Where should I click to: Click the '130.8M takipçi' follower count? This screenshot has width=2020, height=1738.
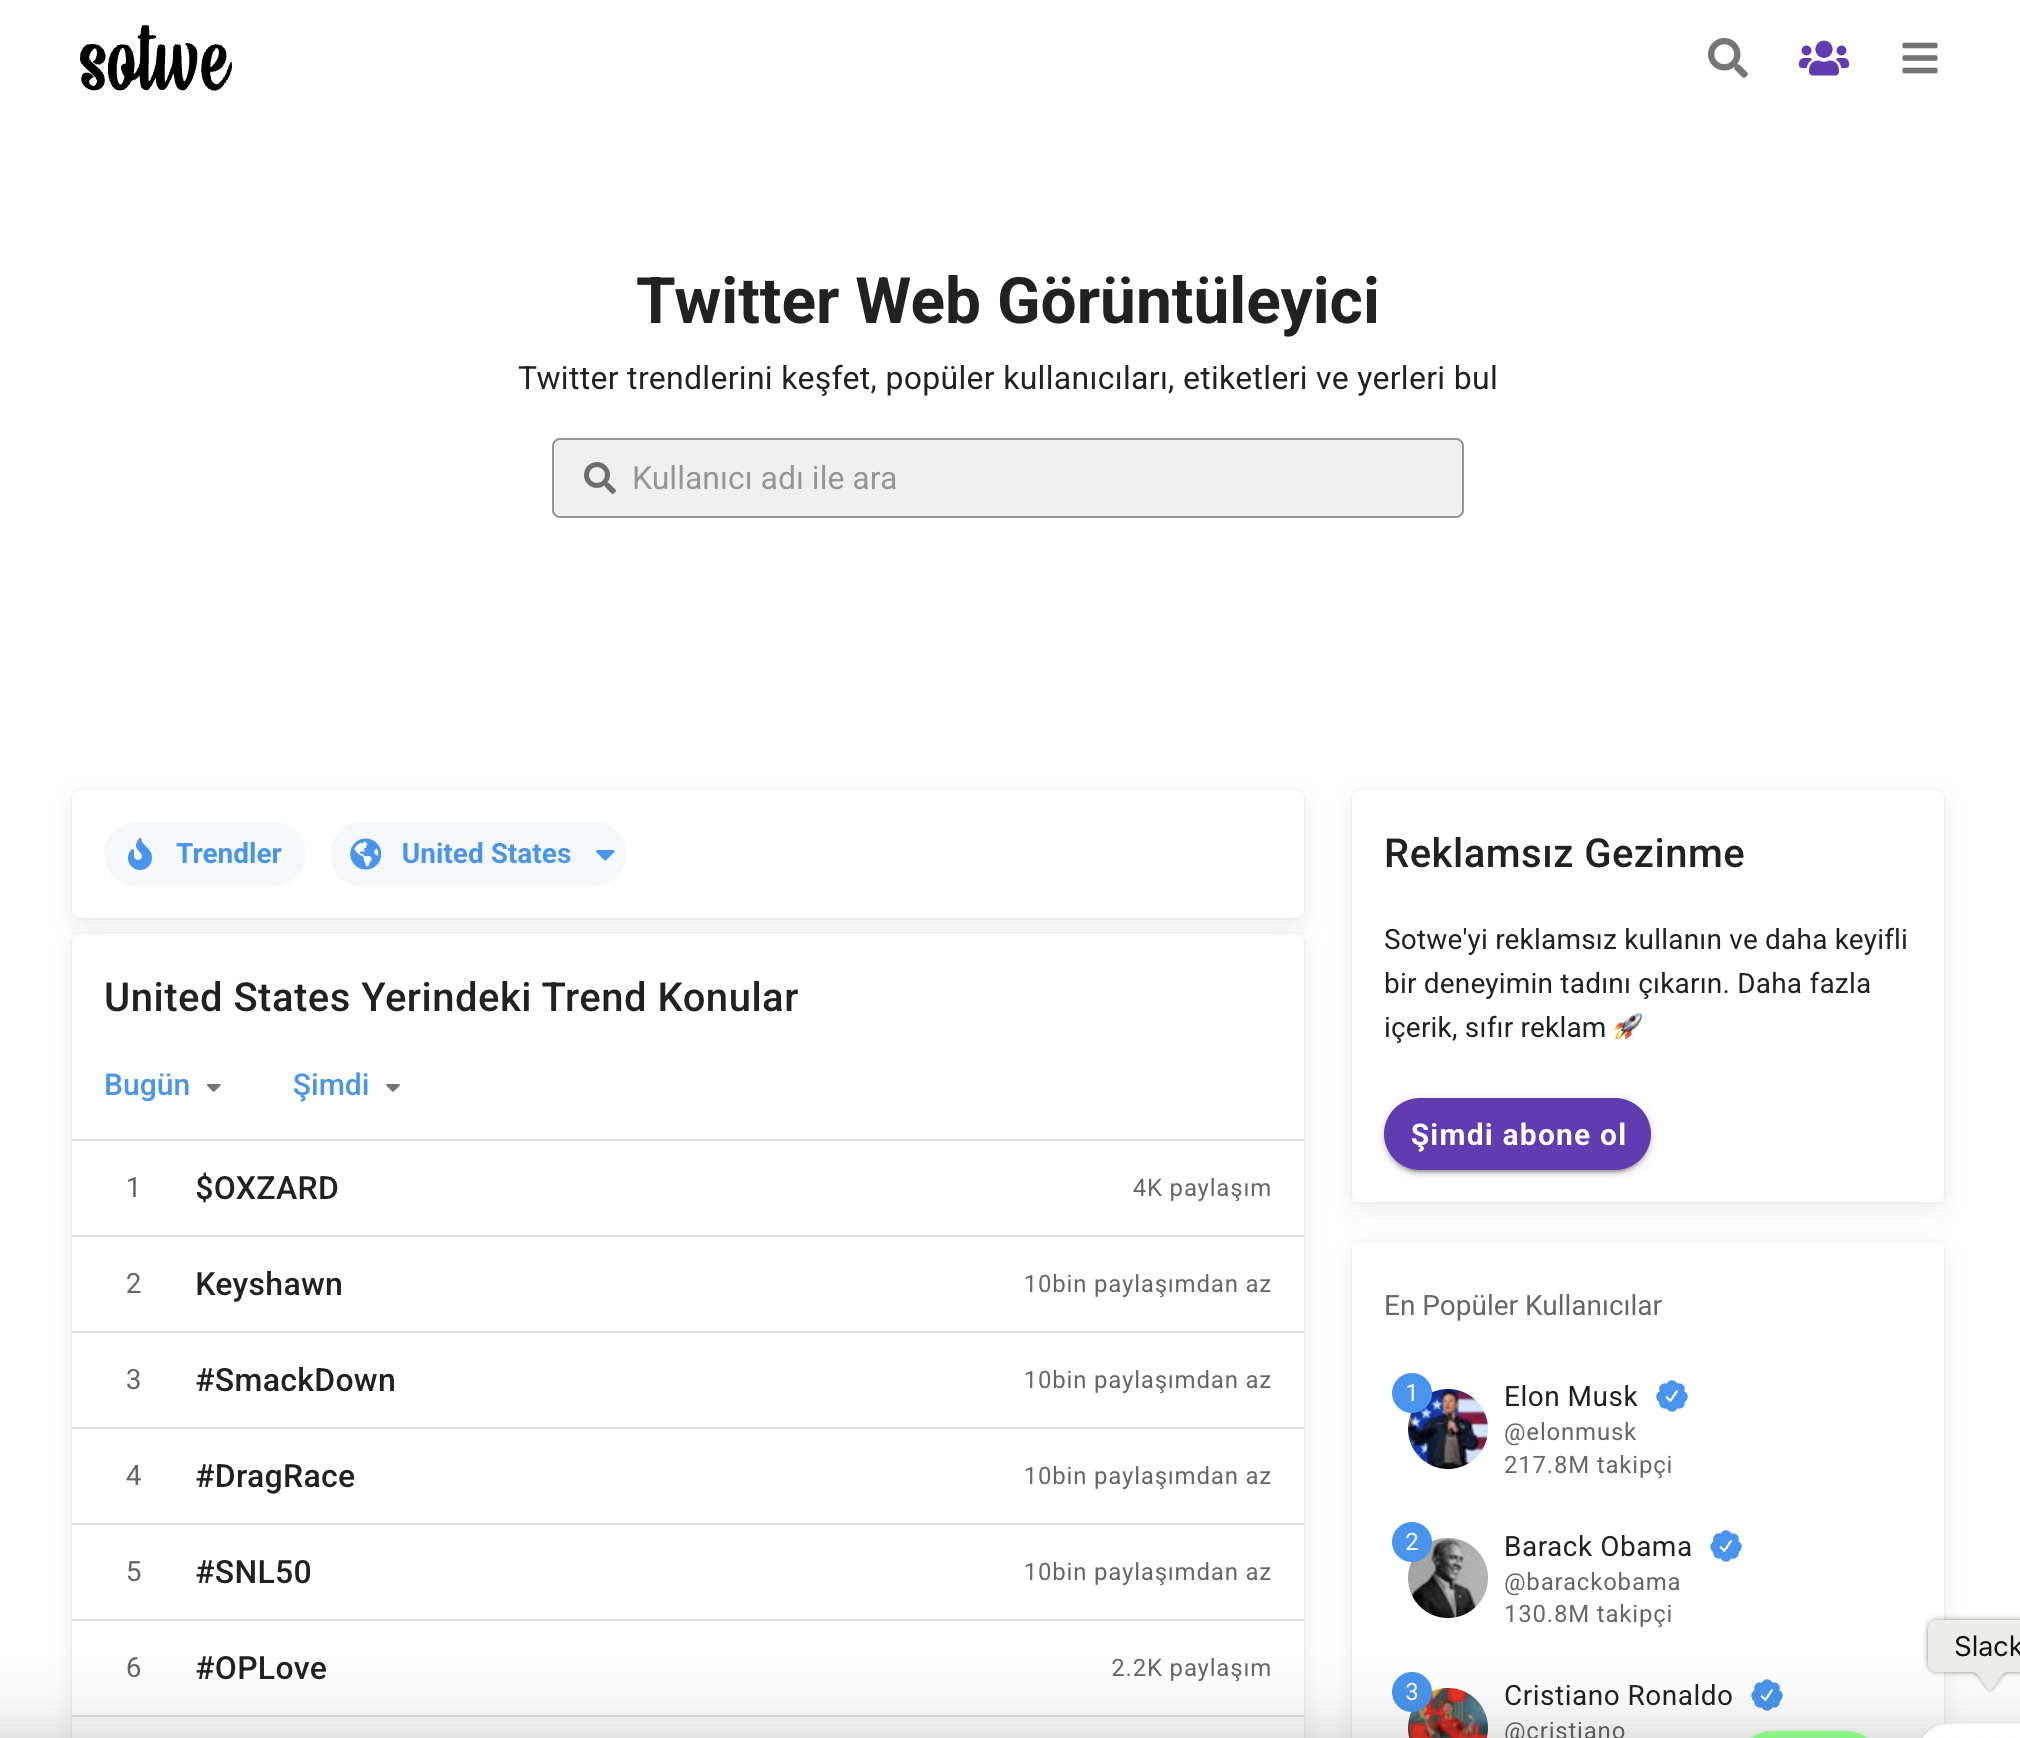[1587, 1614]
